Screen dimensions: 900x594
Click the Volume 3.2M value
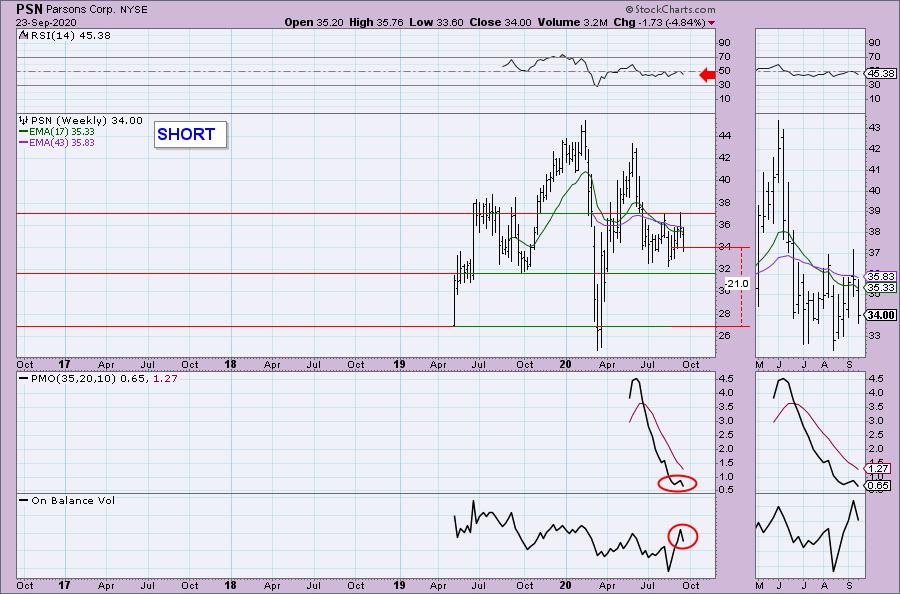572,22
